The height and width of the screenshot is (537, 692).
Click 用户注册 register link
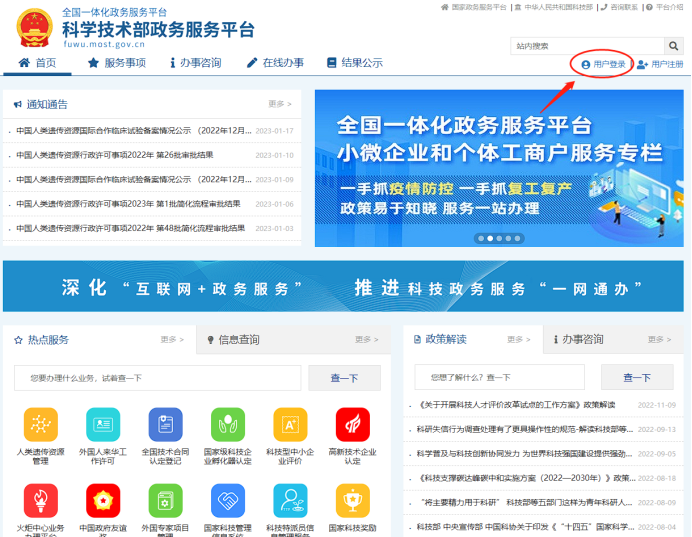pyautogui.click(x=660, y=64)
